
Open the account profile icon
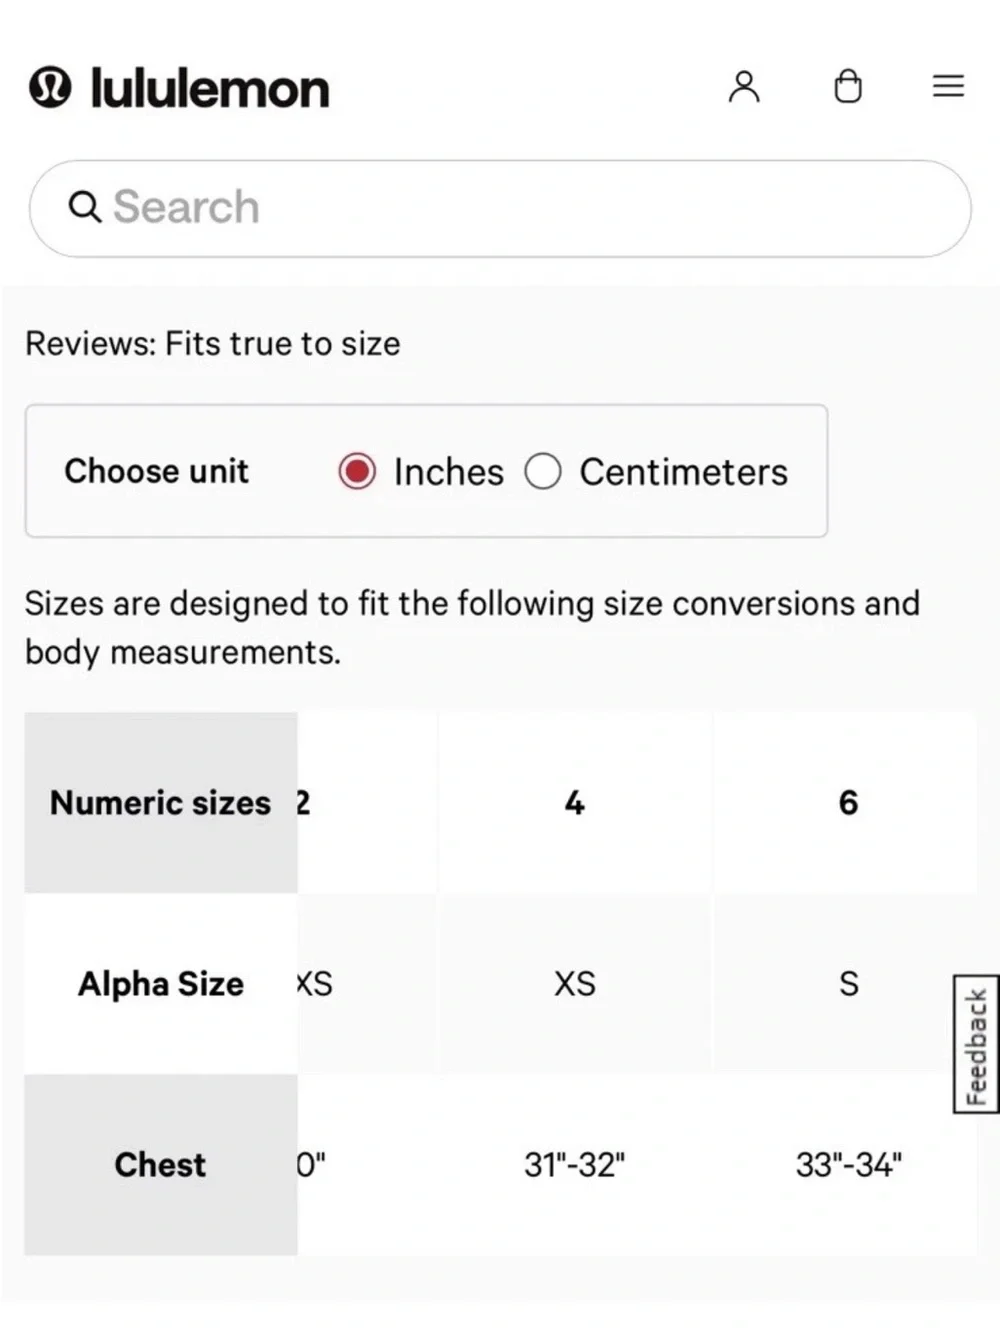click(x=744, y=87)
